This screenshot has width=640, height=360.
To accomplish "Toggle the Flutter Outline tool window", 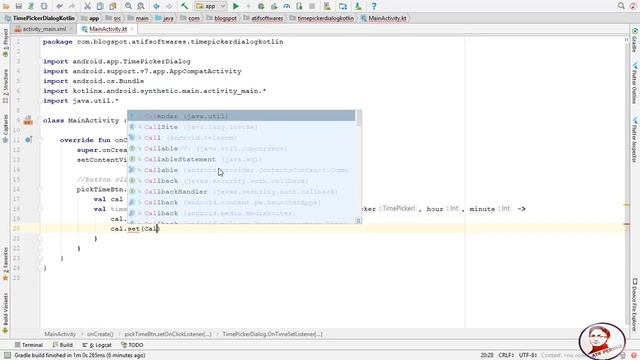I will click(635, 83).
